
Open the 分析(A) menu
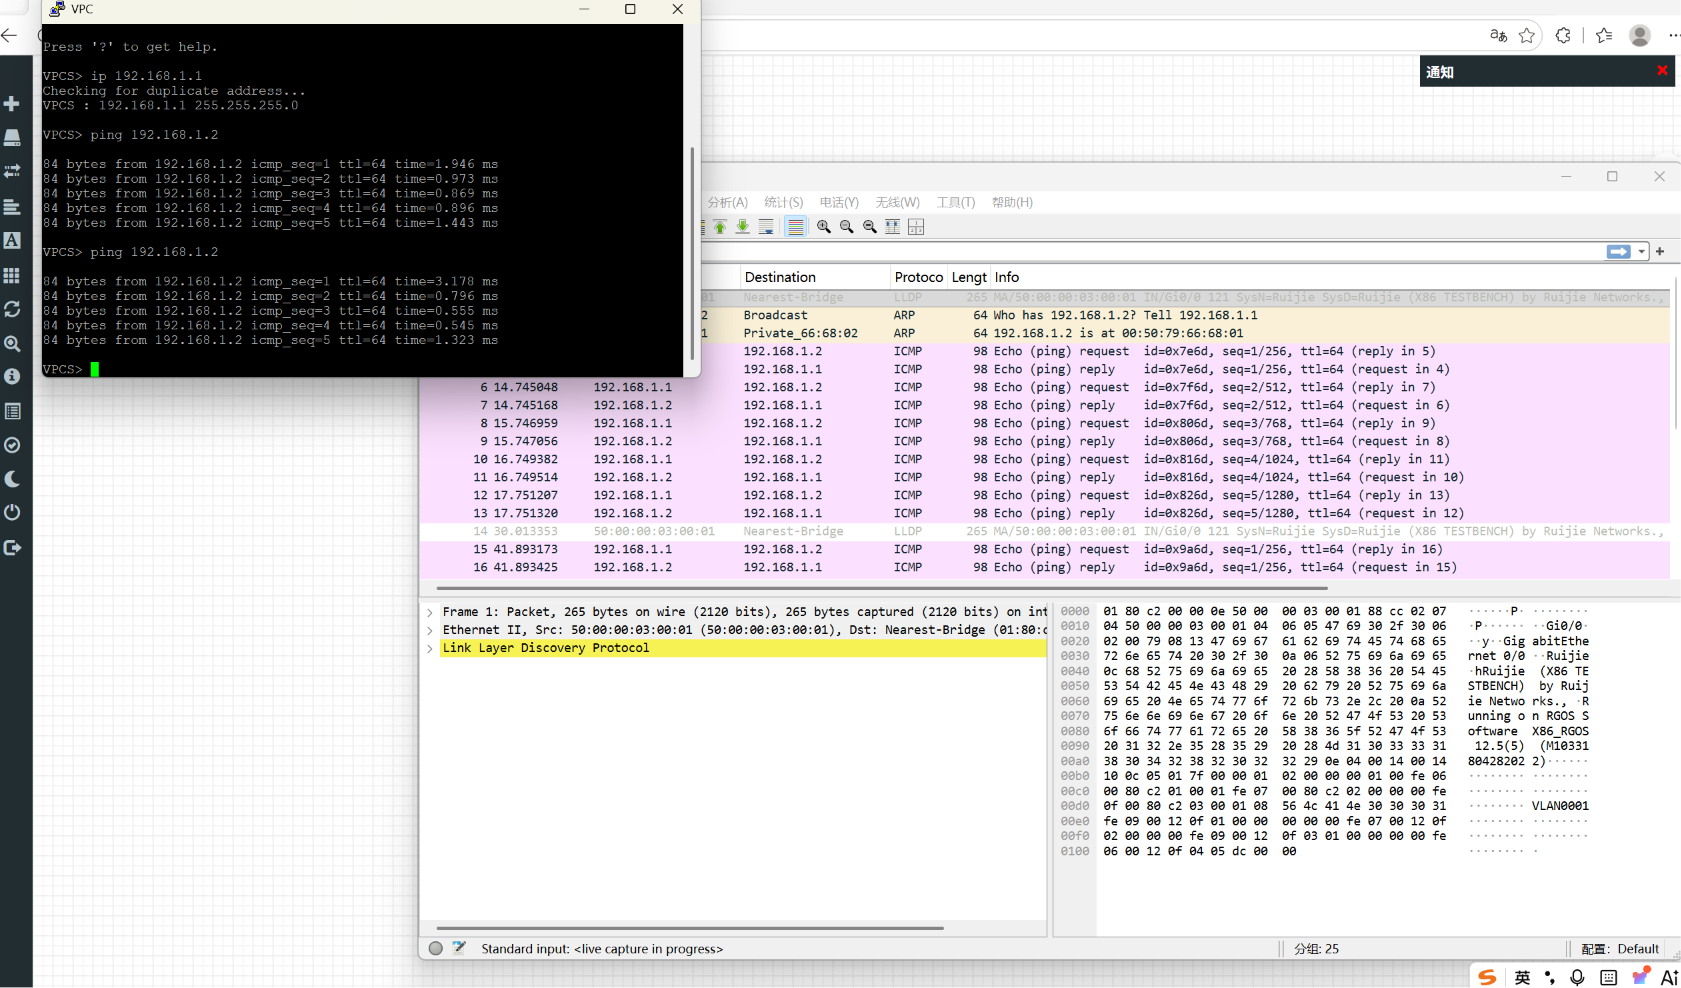pyautogui.click(x=727, y=202)
